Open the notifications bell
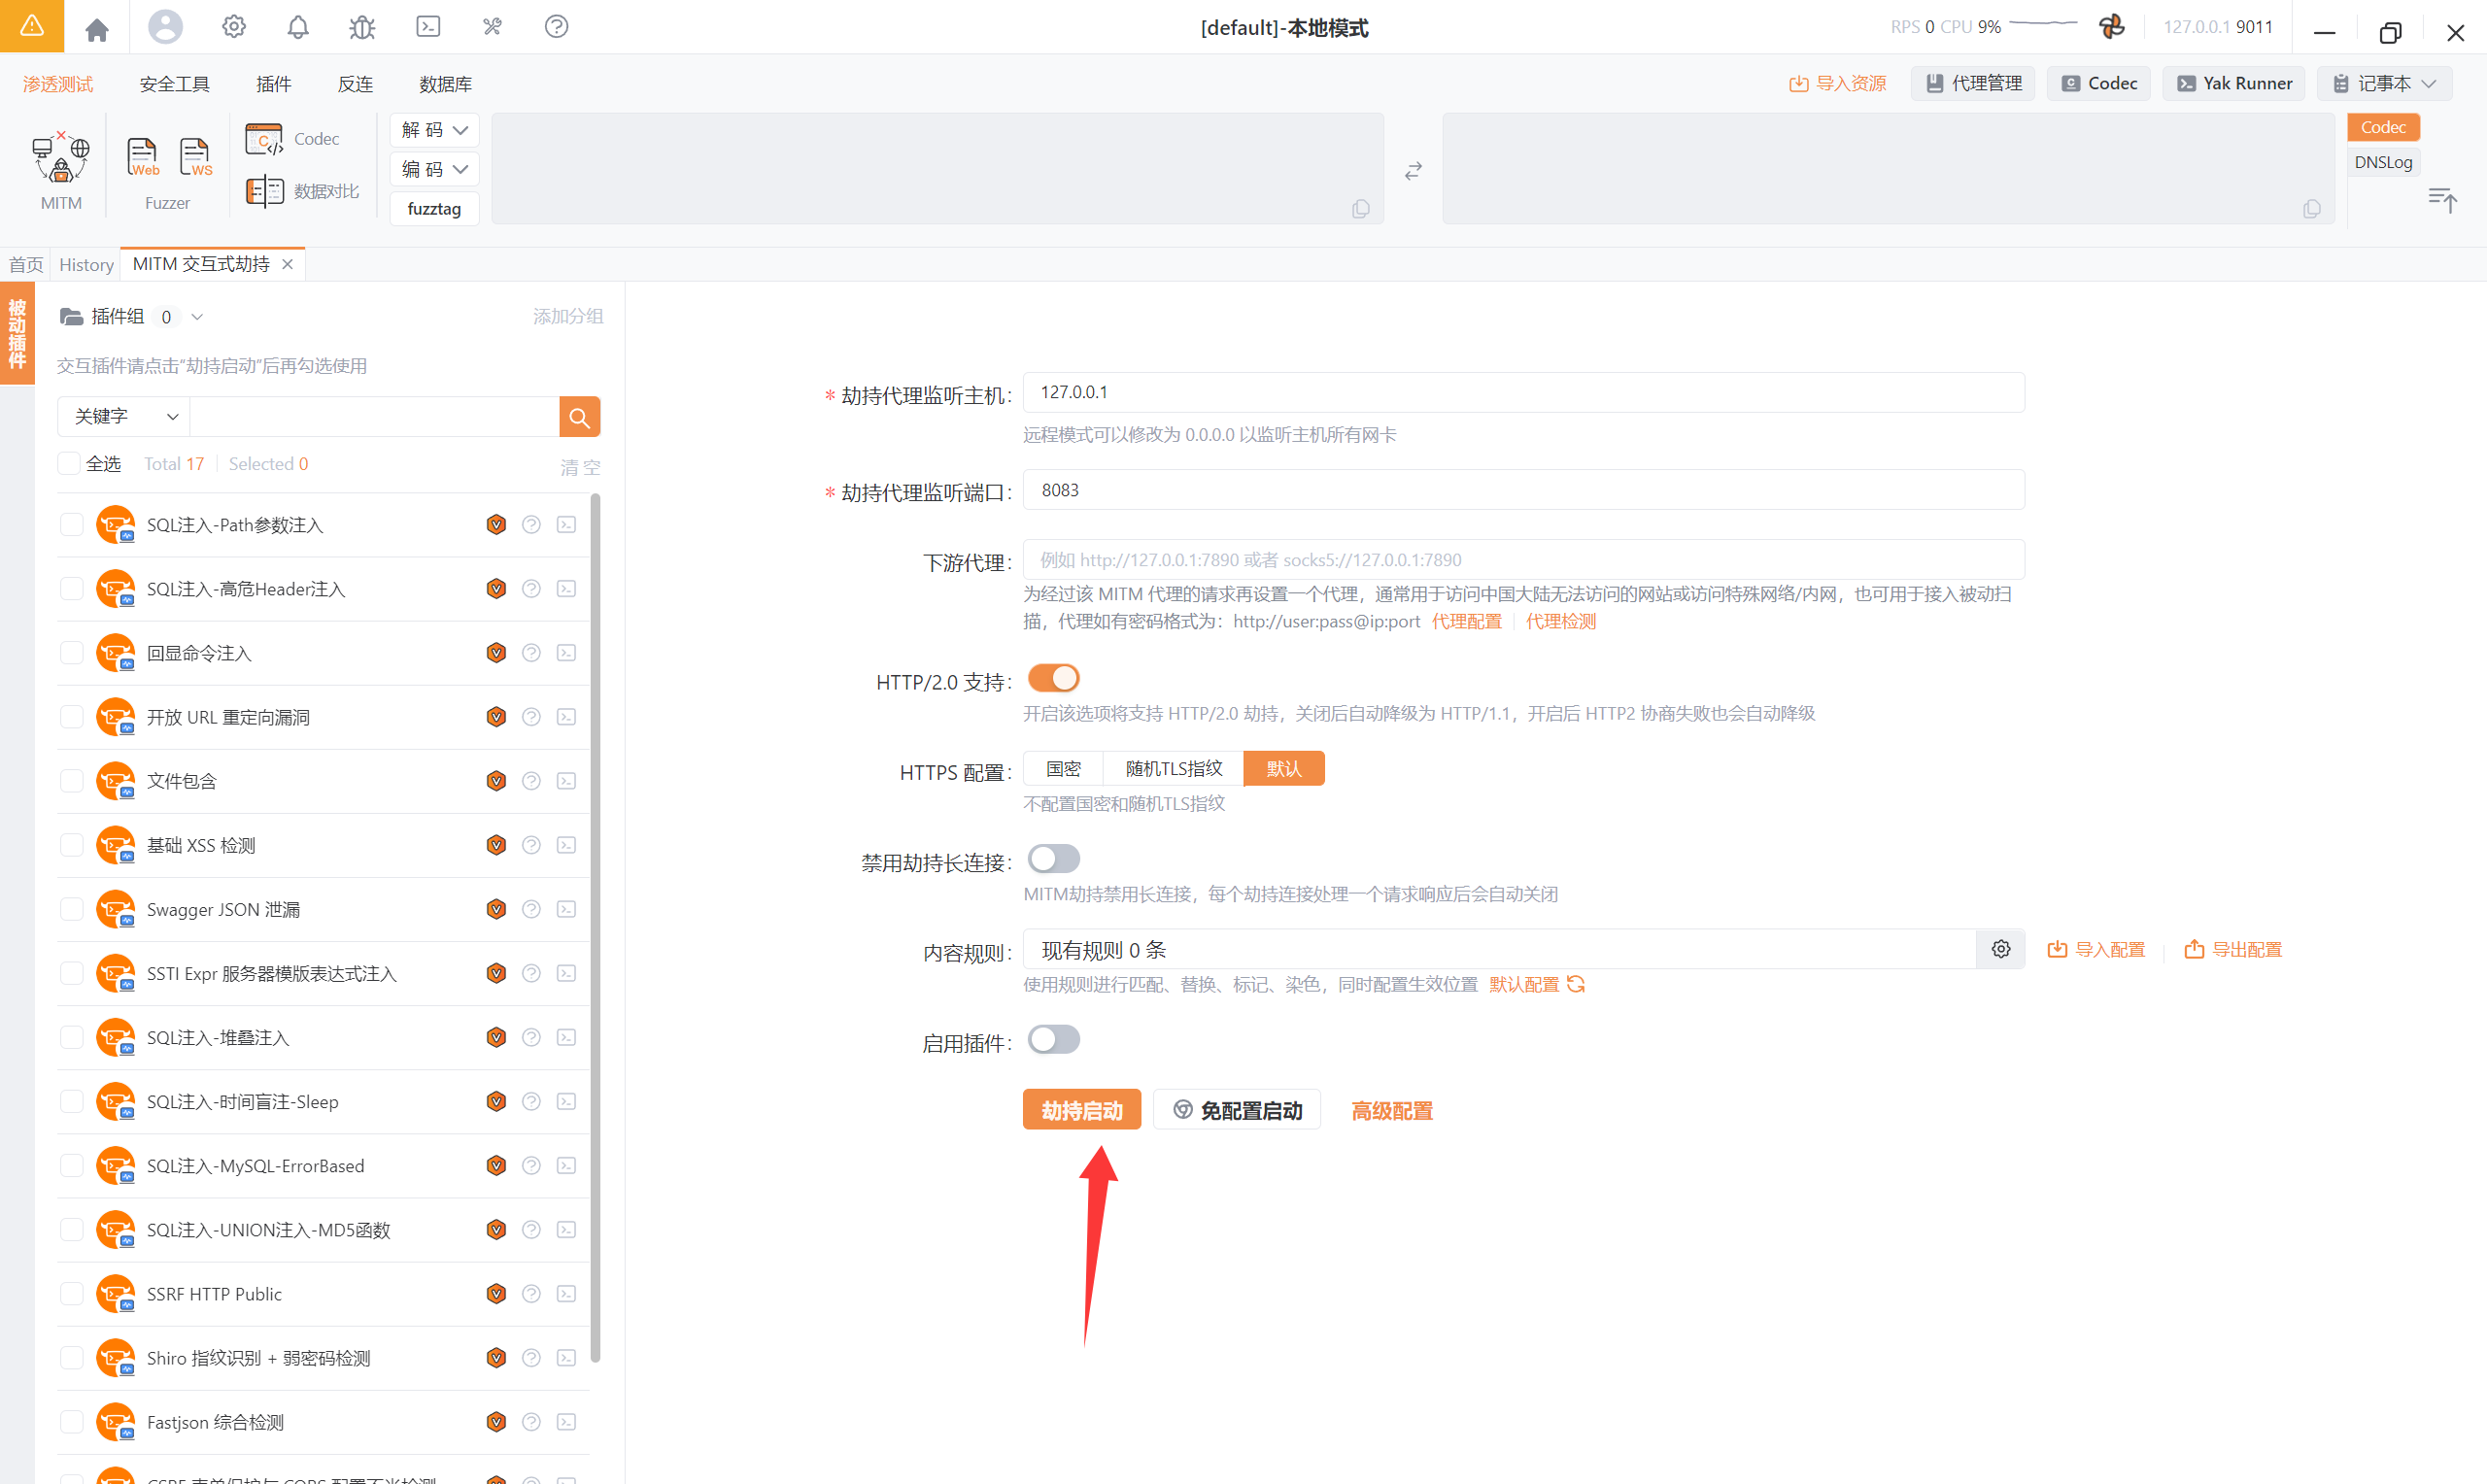 pos(298,27)
